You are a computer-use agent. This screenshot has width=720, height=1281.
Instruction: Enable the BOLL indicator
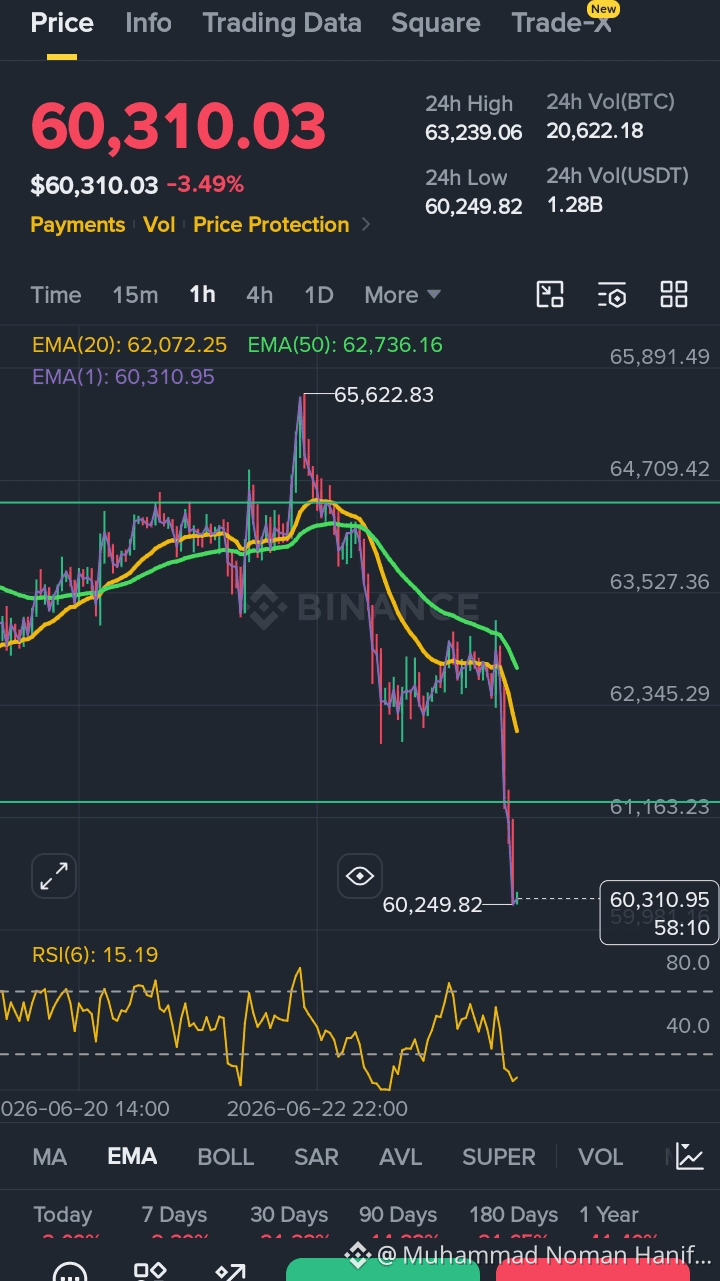[x=226, y=1157]
